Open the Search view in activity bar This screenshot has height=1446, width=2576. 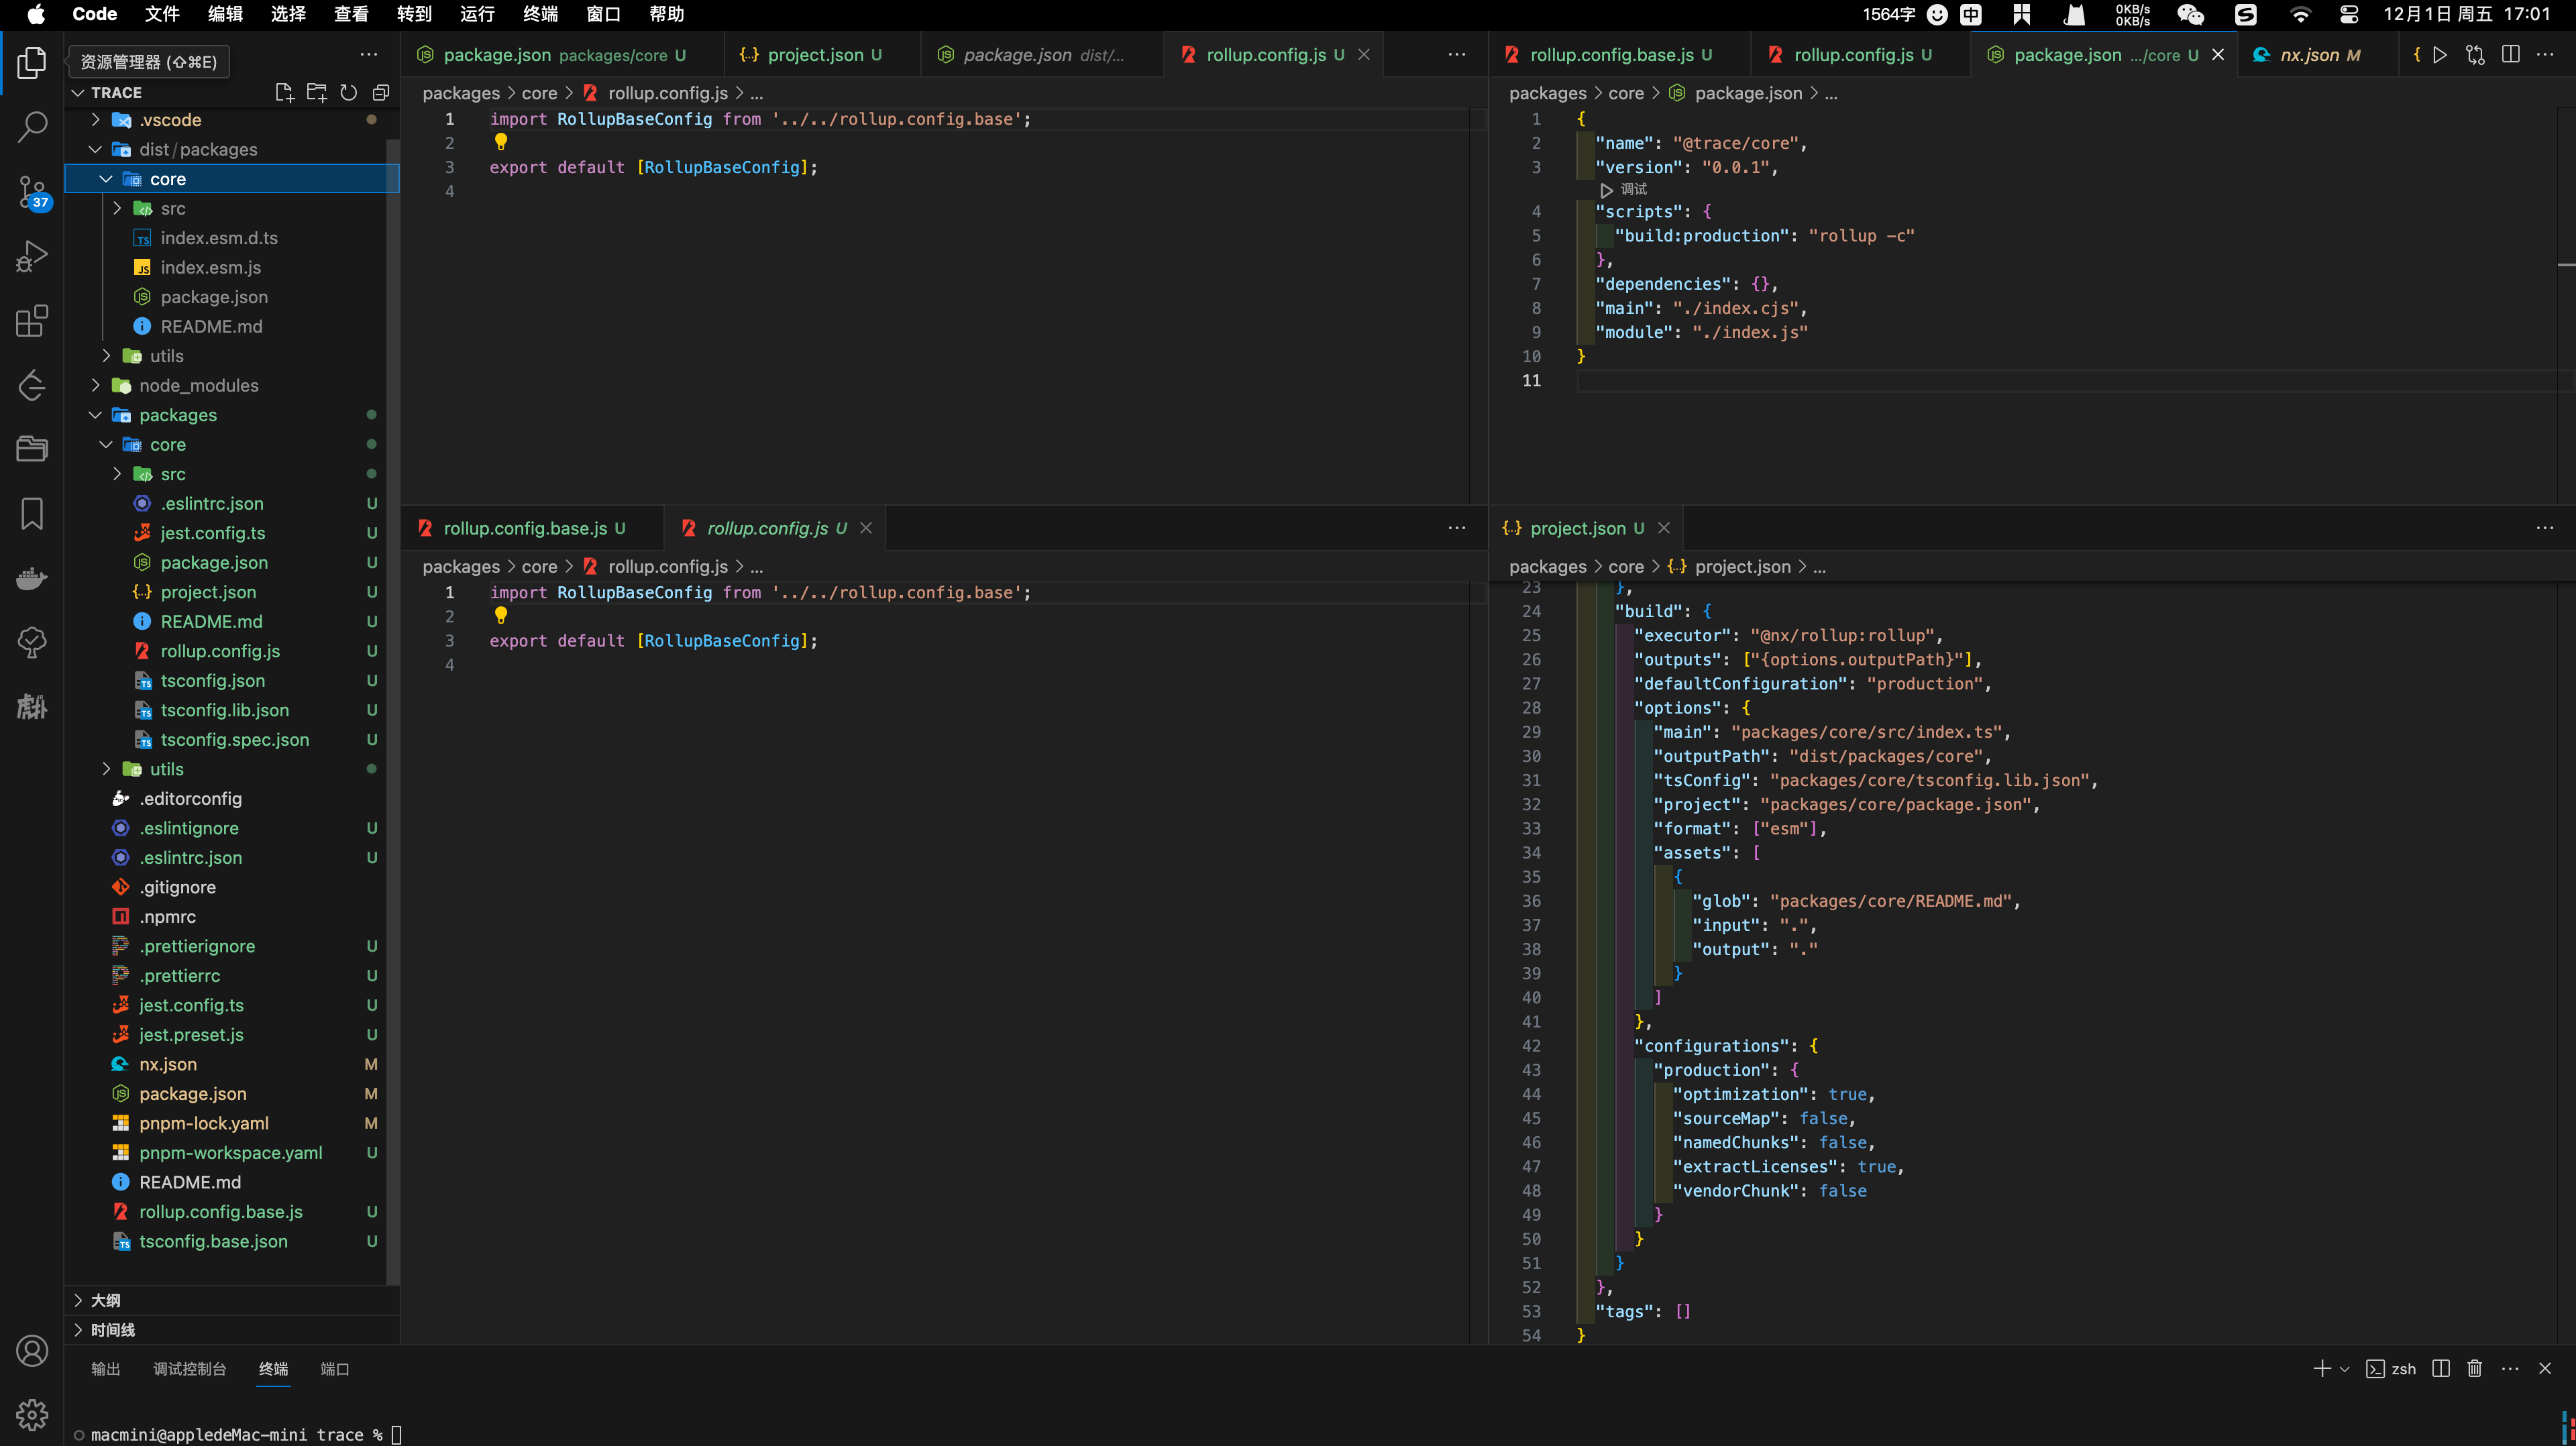tap(32, 126)
